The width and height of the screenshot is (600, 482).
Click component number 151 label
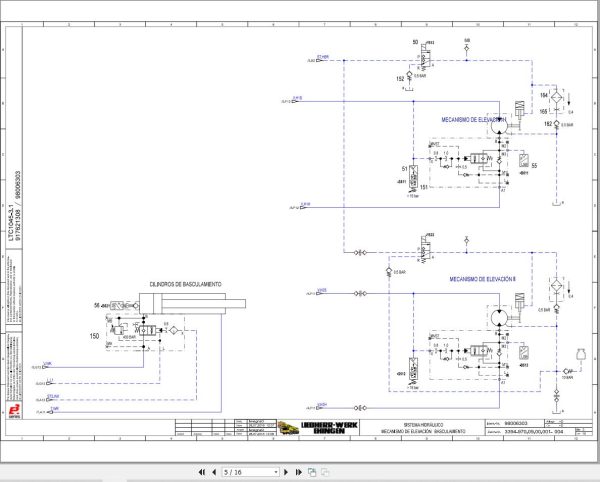424,187
